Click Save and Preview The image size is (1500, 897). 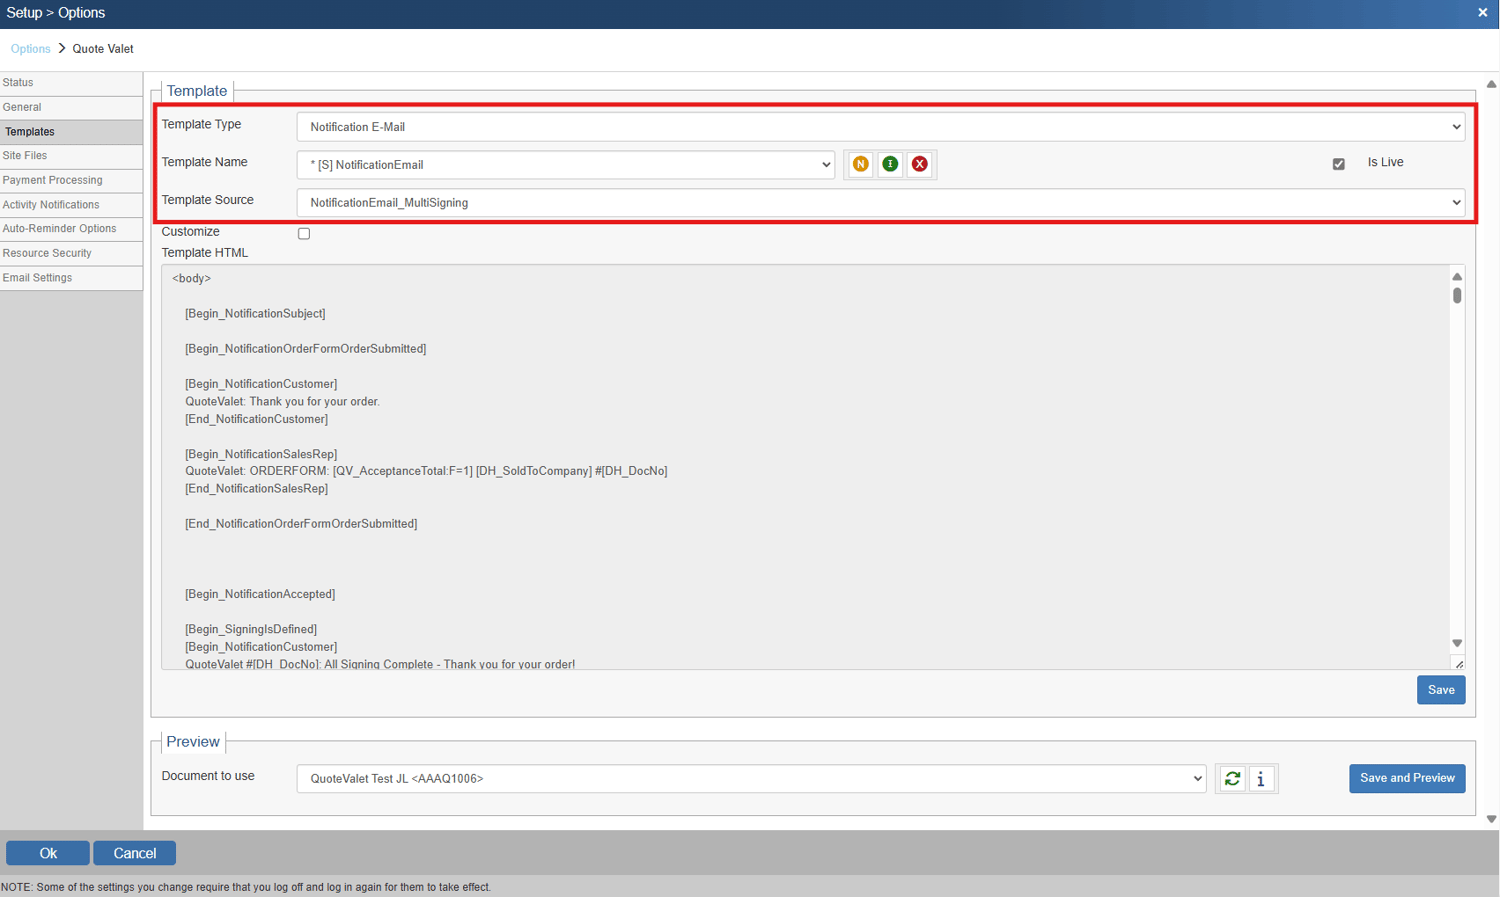point(1407,777)
